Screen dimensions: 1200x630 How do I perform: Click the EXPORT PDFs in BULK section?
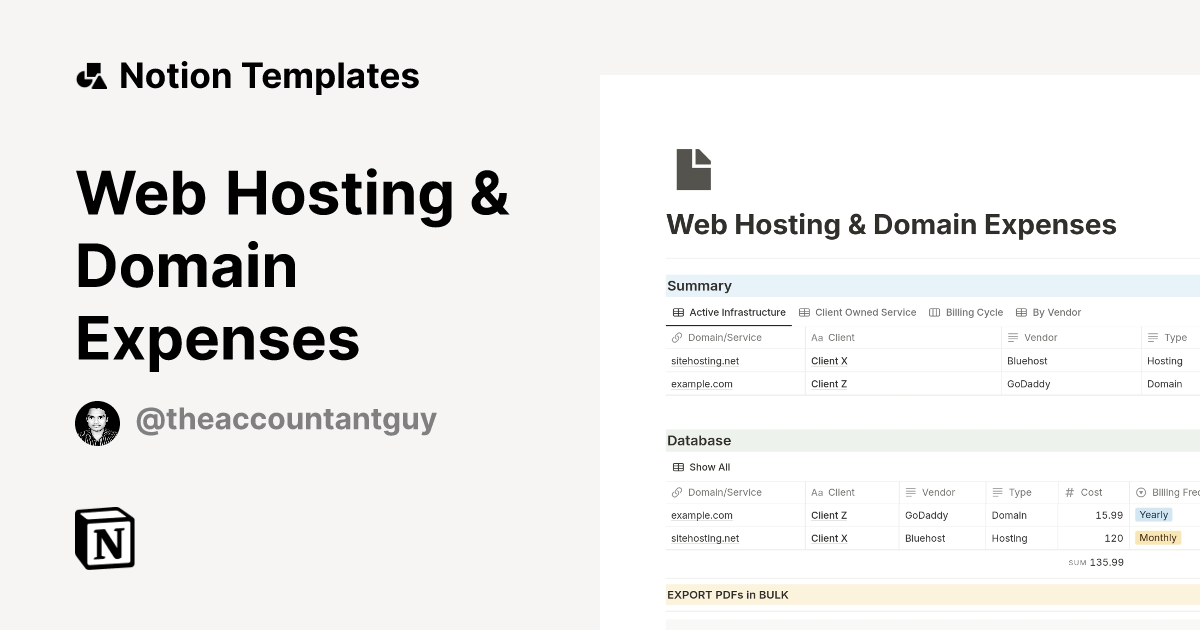[727, 594]
